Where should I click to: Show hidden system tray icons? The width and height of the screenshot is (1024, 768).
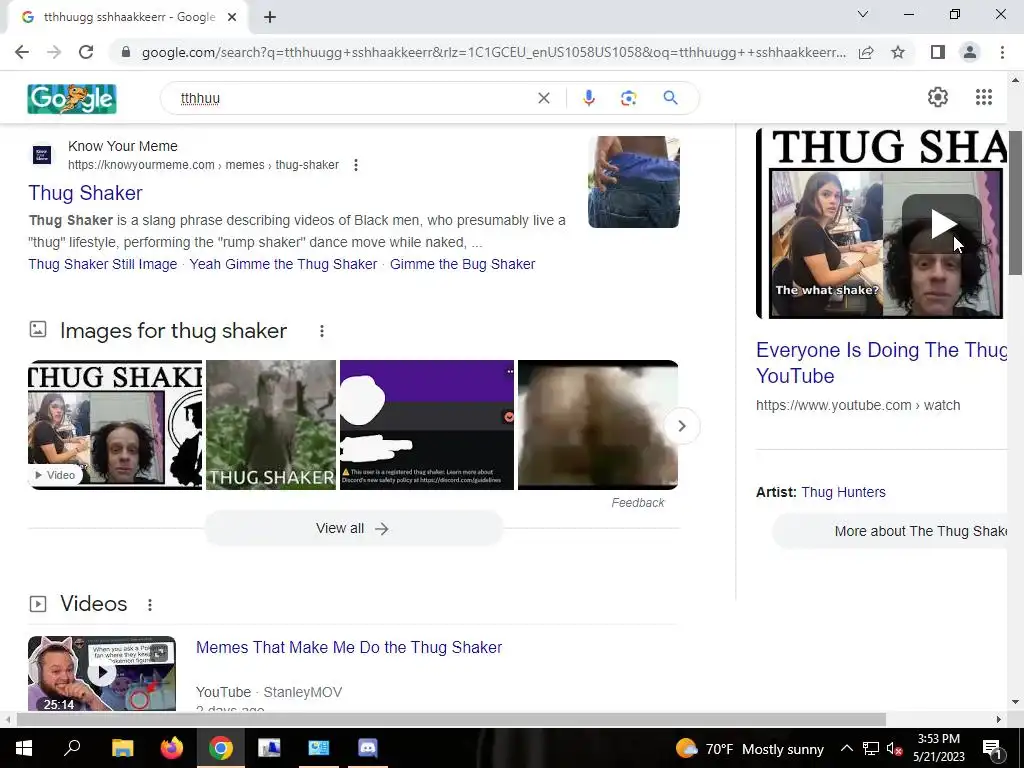tap(846, 748)
